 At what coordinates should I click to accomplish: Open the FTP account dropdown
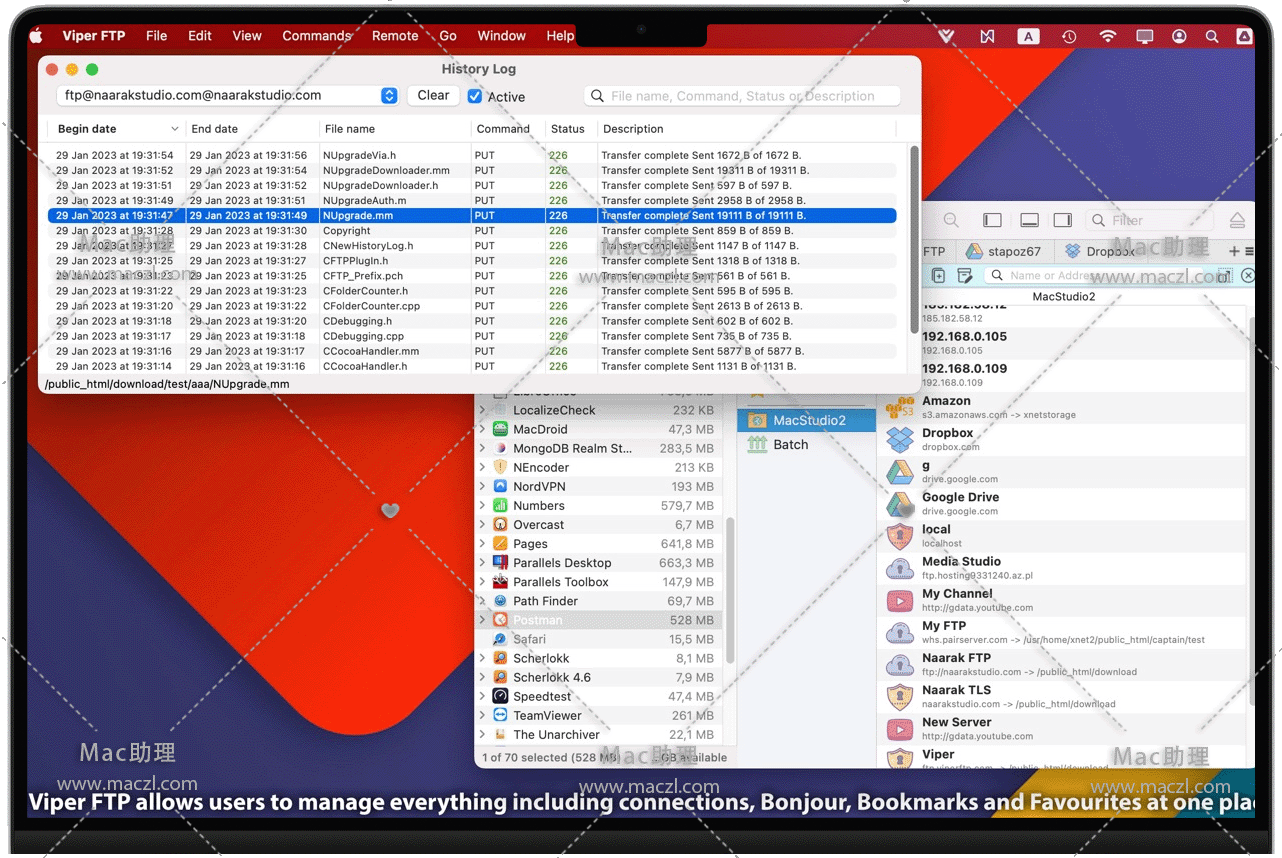[x=389, y=96]
